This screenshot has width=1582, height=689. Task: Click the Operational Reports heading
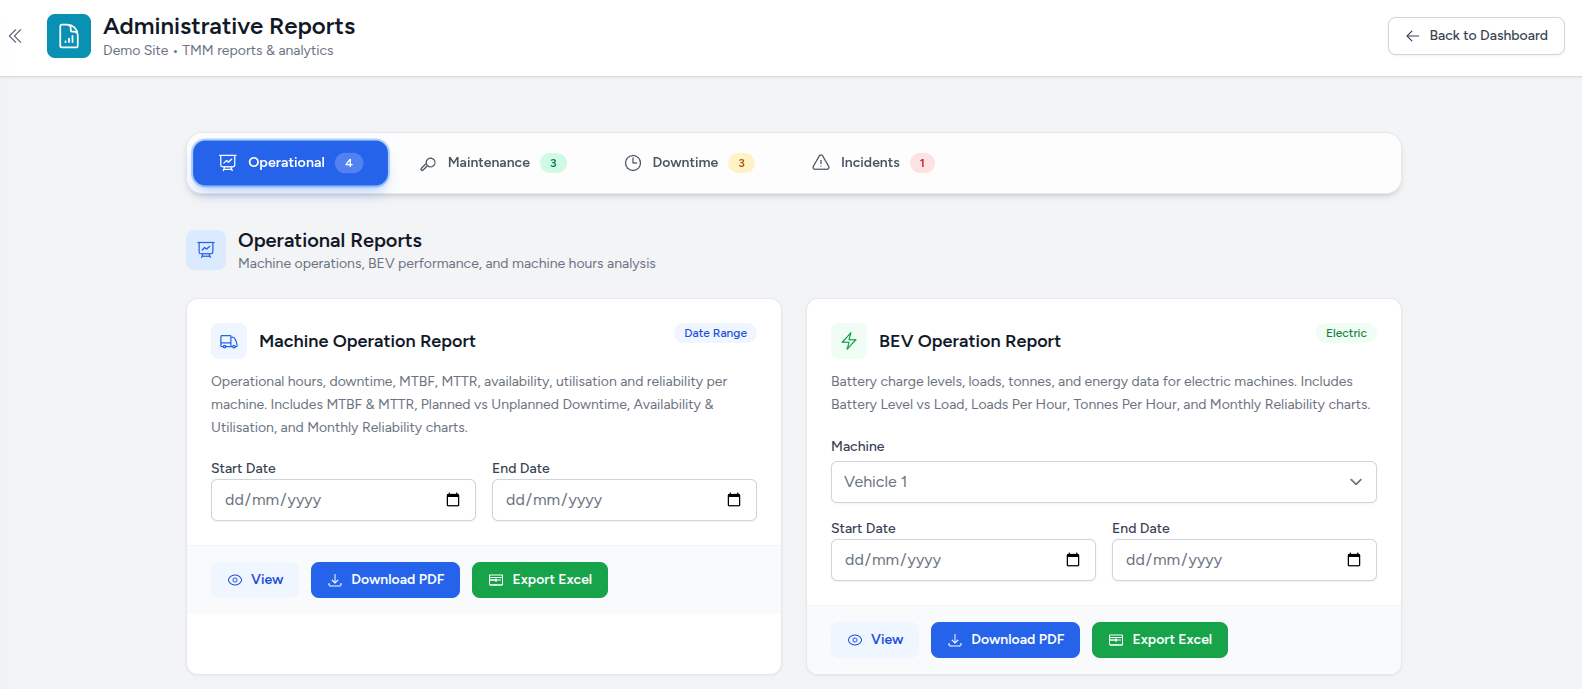pyautogui.click(x=330, y=240)
